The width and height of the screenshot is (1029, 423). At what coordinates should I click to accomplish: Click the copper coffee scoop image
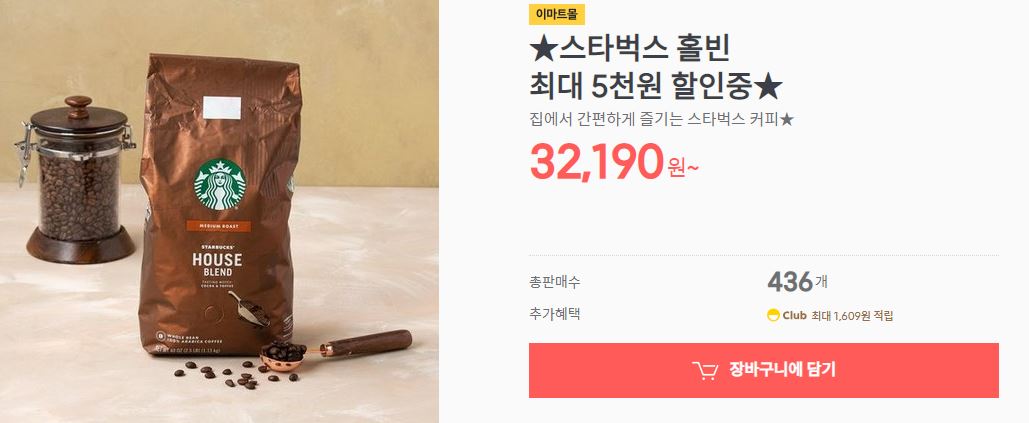[335, 350]
